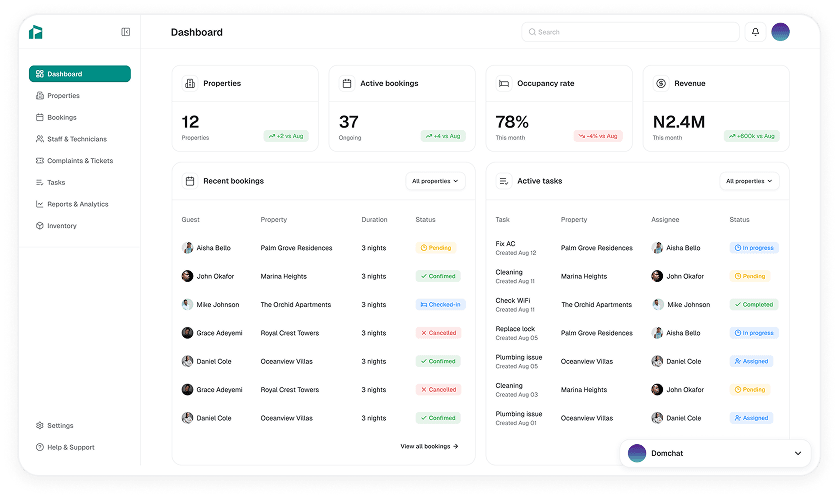
Task: Expand the Domchat chevron
Action: tap(798, 453)
